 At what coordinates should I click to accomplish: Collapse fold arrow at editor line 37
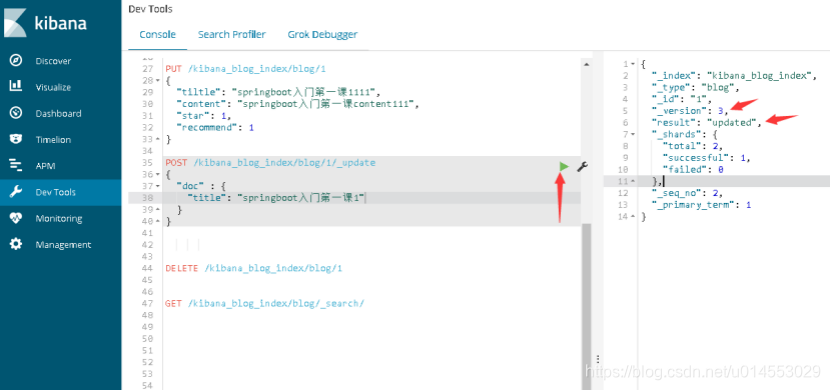coord(158,186)
